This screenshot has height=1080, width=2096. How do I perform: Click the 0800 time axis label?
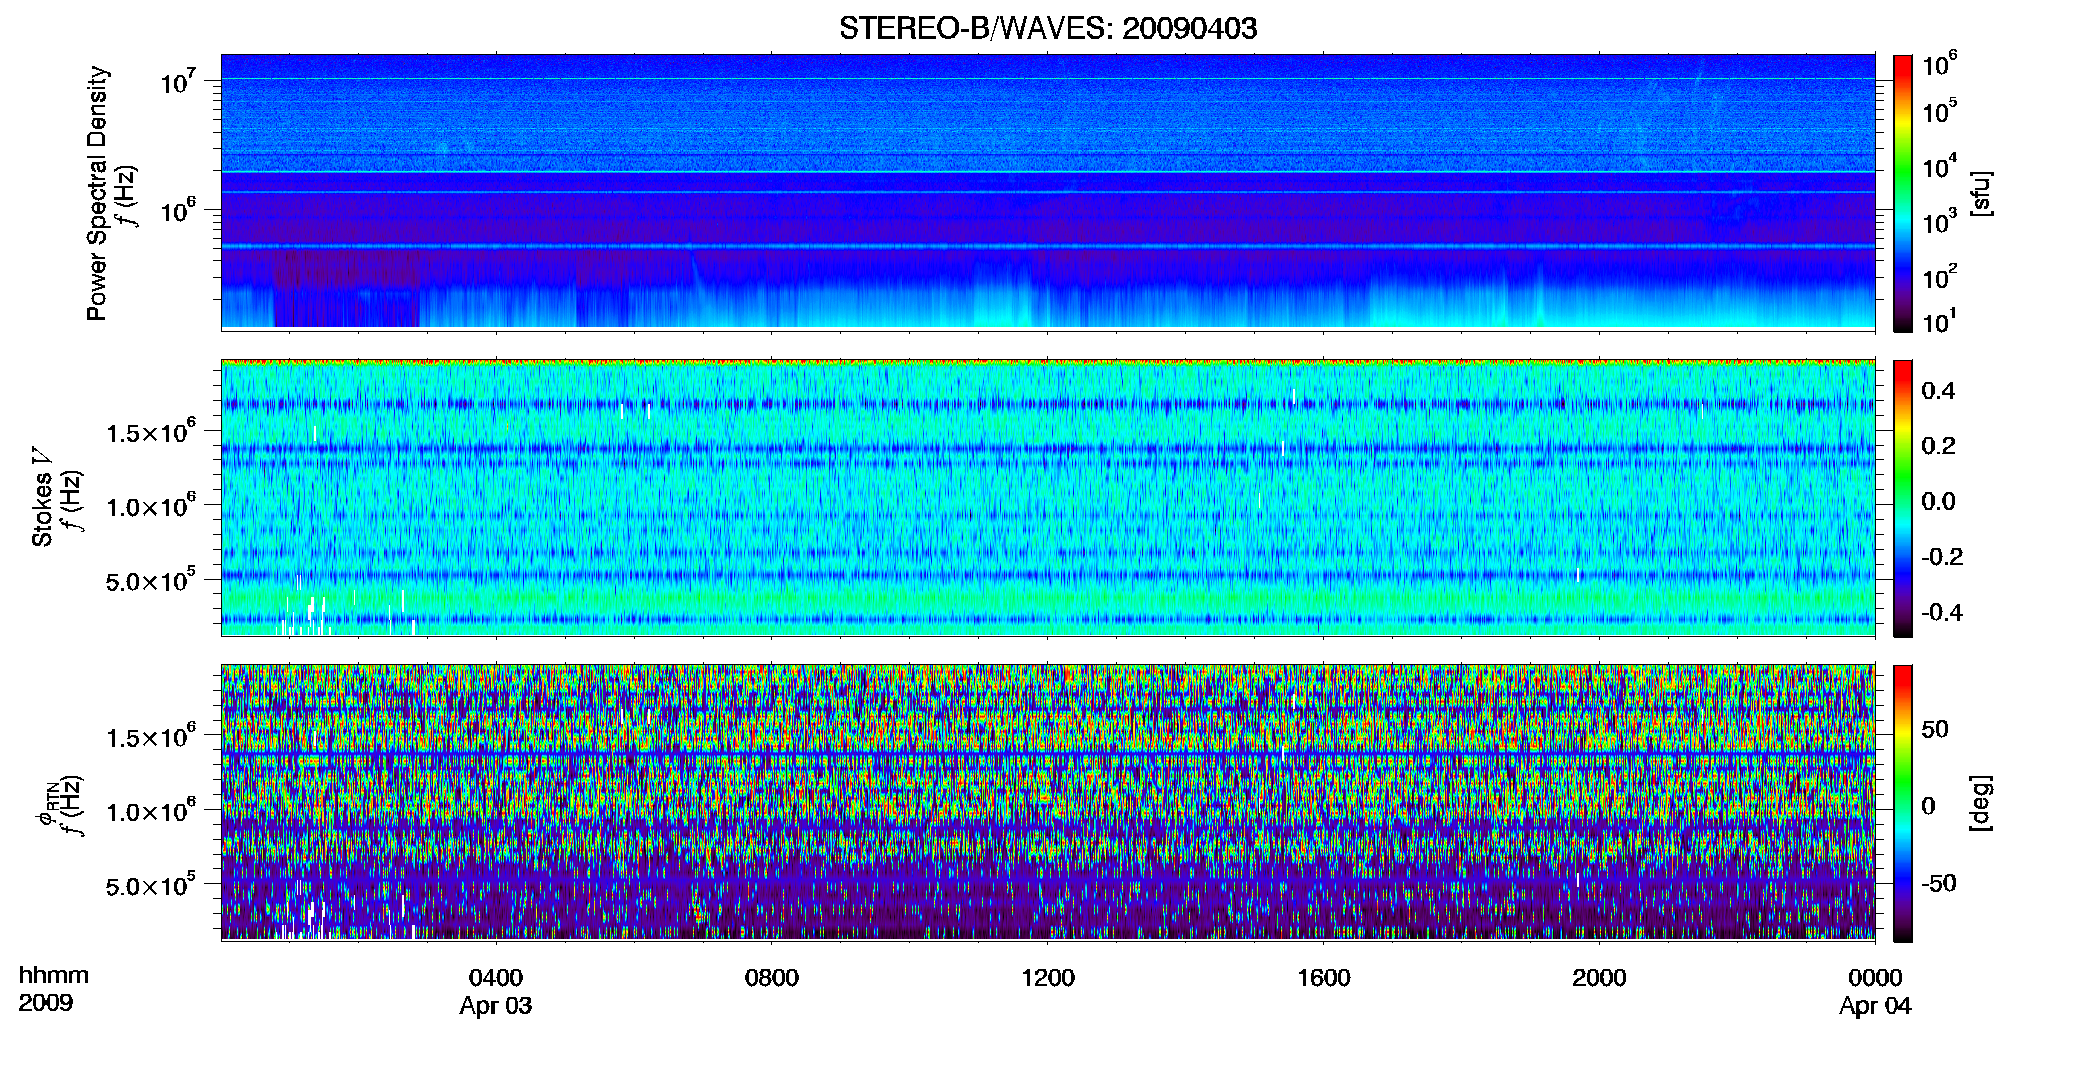[x=772, y=978]
